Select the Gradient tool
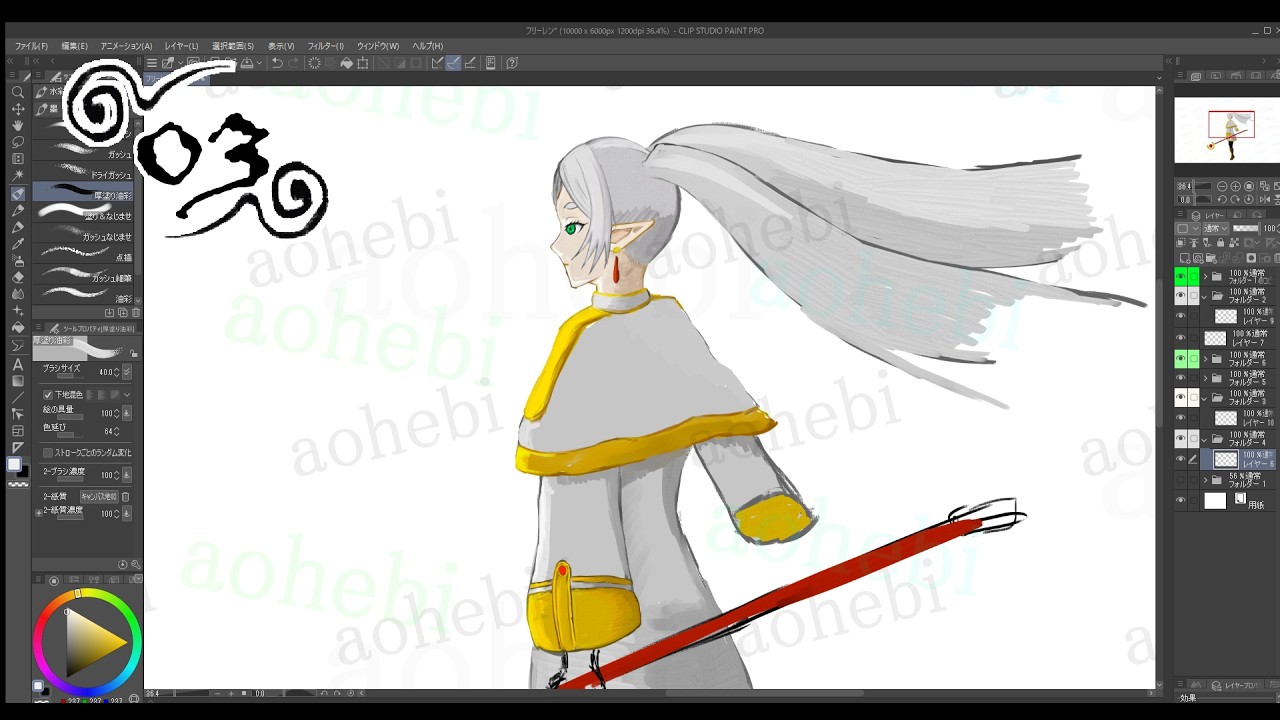 click(17, 381)
